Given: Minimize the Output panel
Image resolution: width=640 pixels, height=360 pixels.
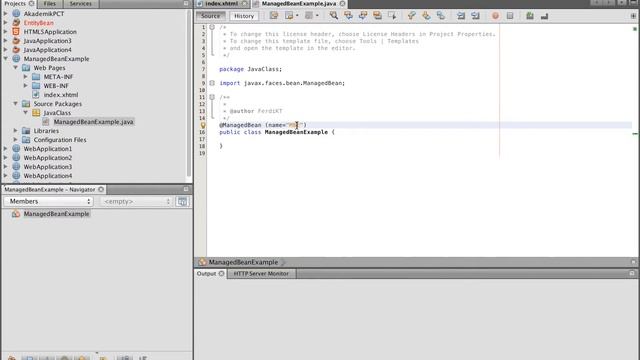Looking at the screenshot, I should pyautogui.click(x=632, y=273).
